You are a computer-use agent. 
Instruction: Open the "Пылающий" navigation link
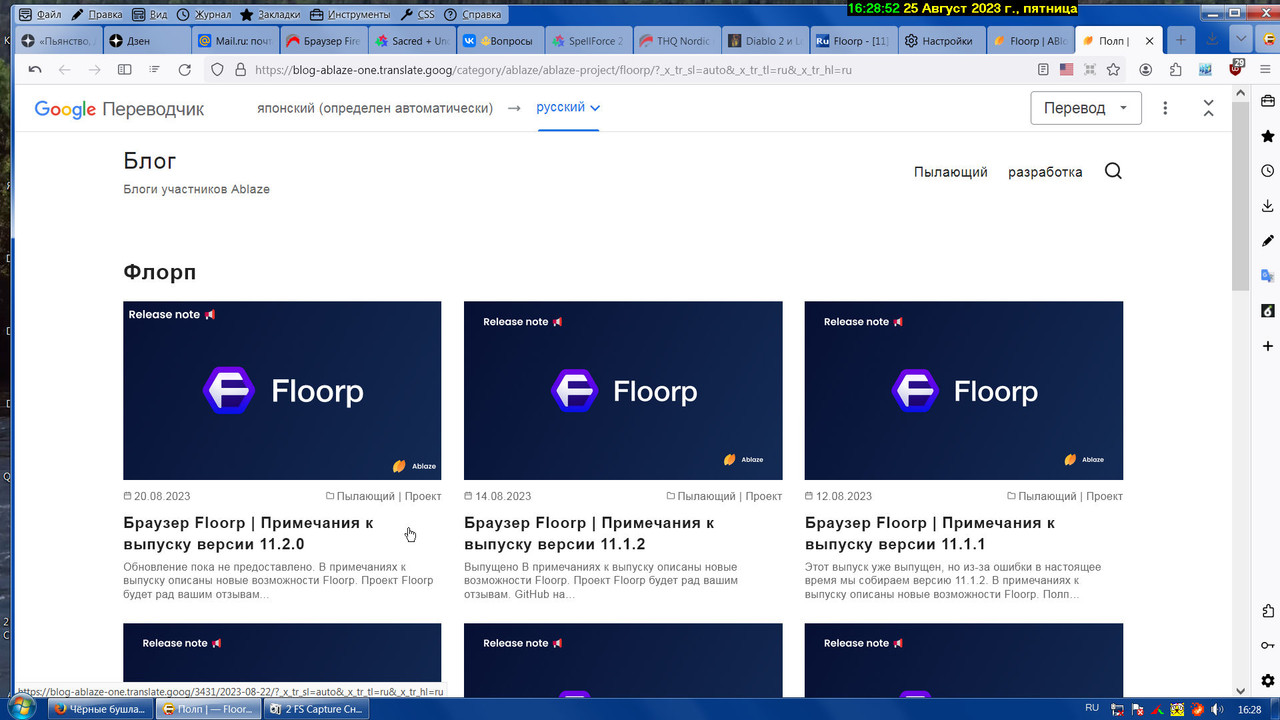[951, 172]
